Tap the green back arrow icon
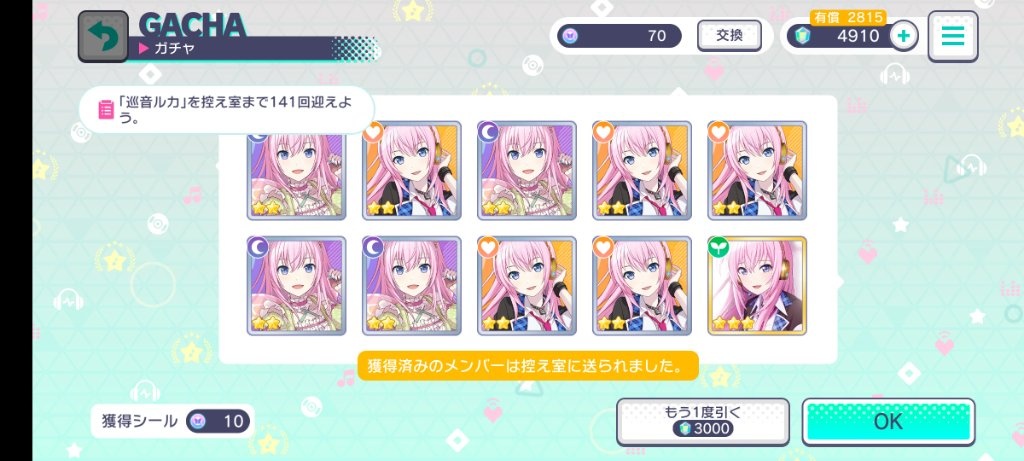This screenshot has height=461, width=1024. click(103, 37)
